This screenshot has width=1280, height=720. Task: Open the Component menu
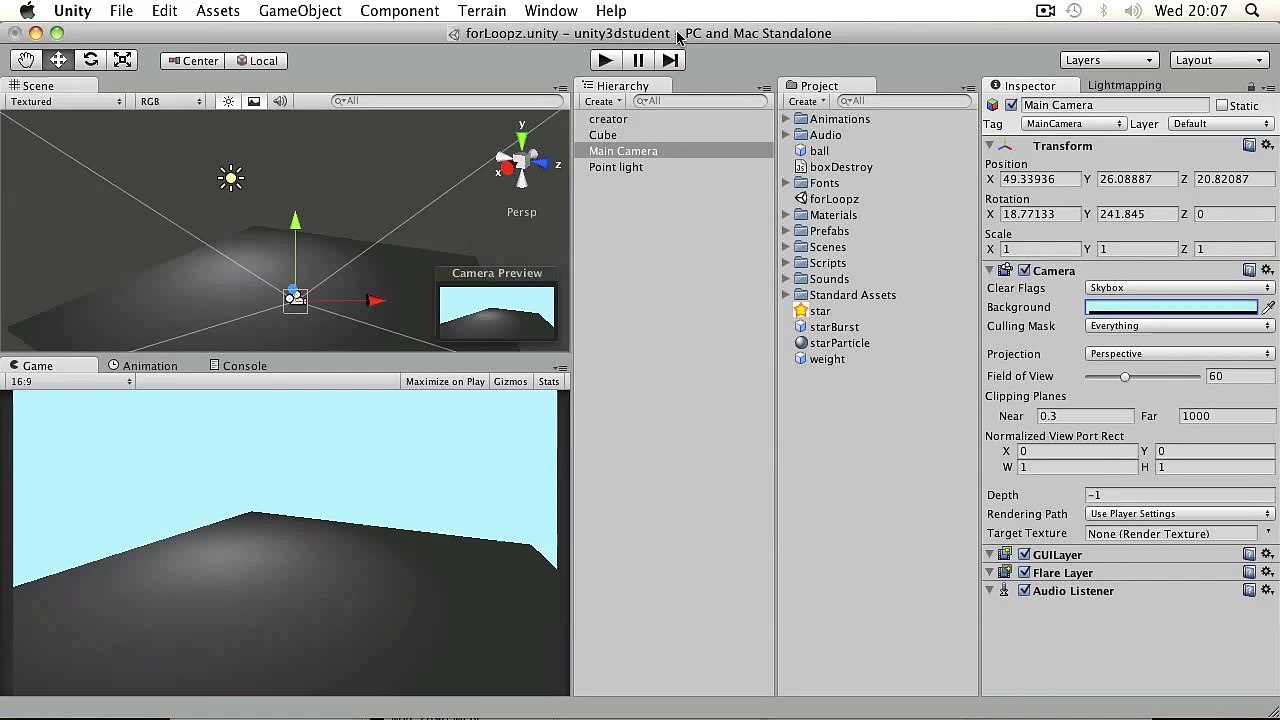tap(399, 11)
